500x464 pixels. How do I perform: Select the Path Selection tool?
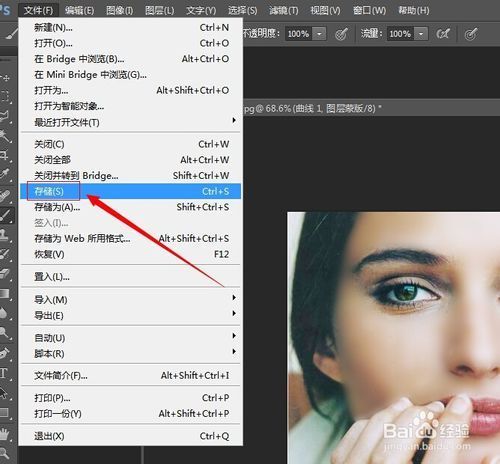(x=6, y=393)
